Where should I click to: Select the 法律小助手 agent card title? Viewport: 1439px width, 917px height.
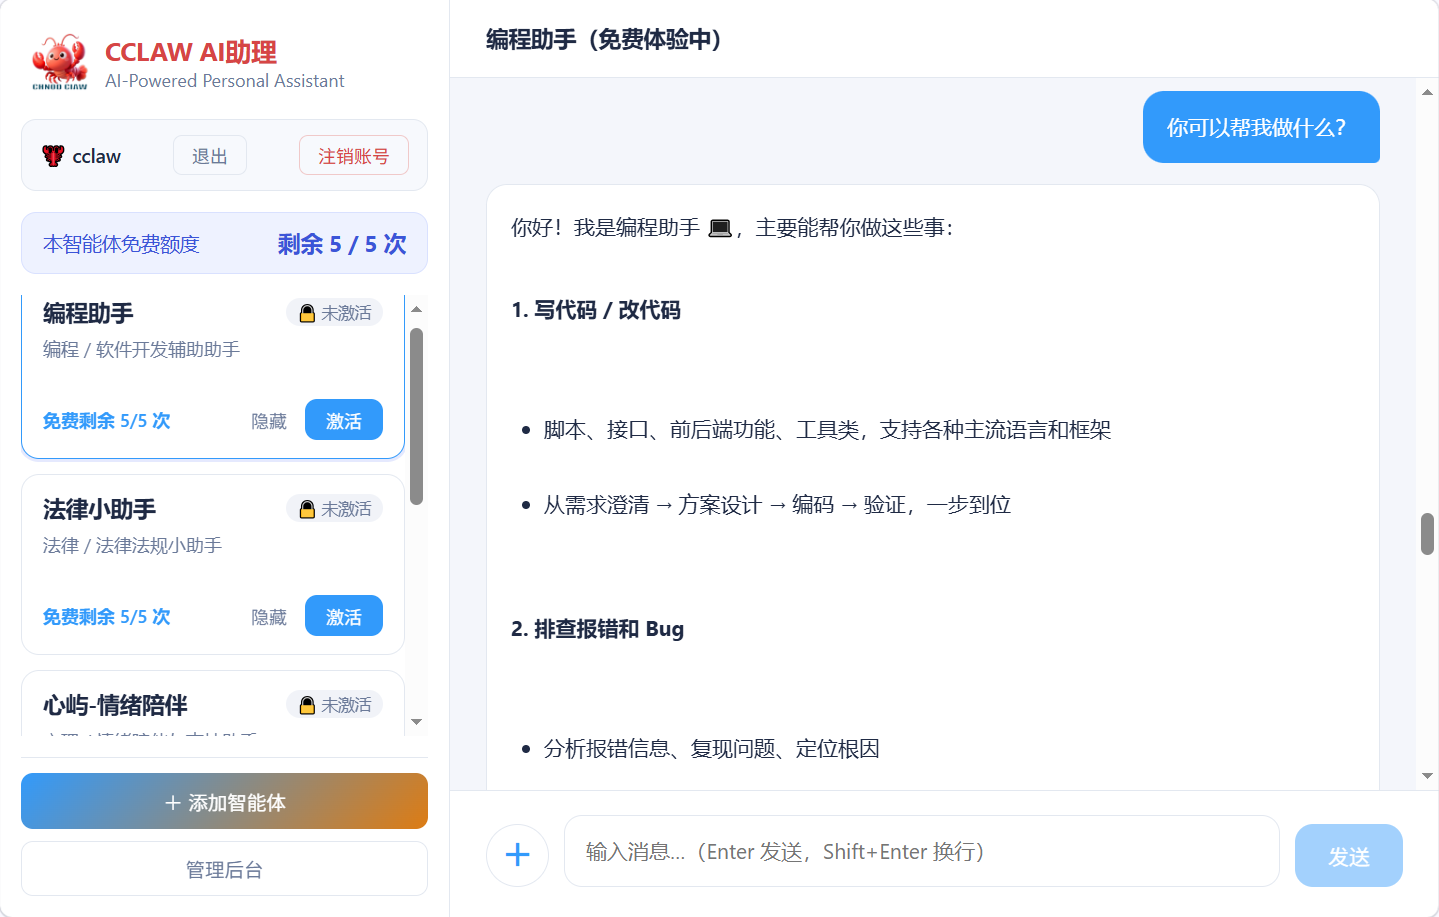pos(99,509)
